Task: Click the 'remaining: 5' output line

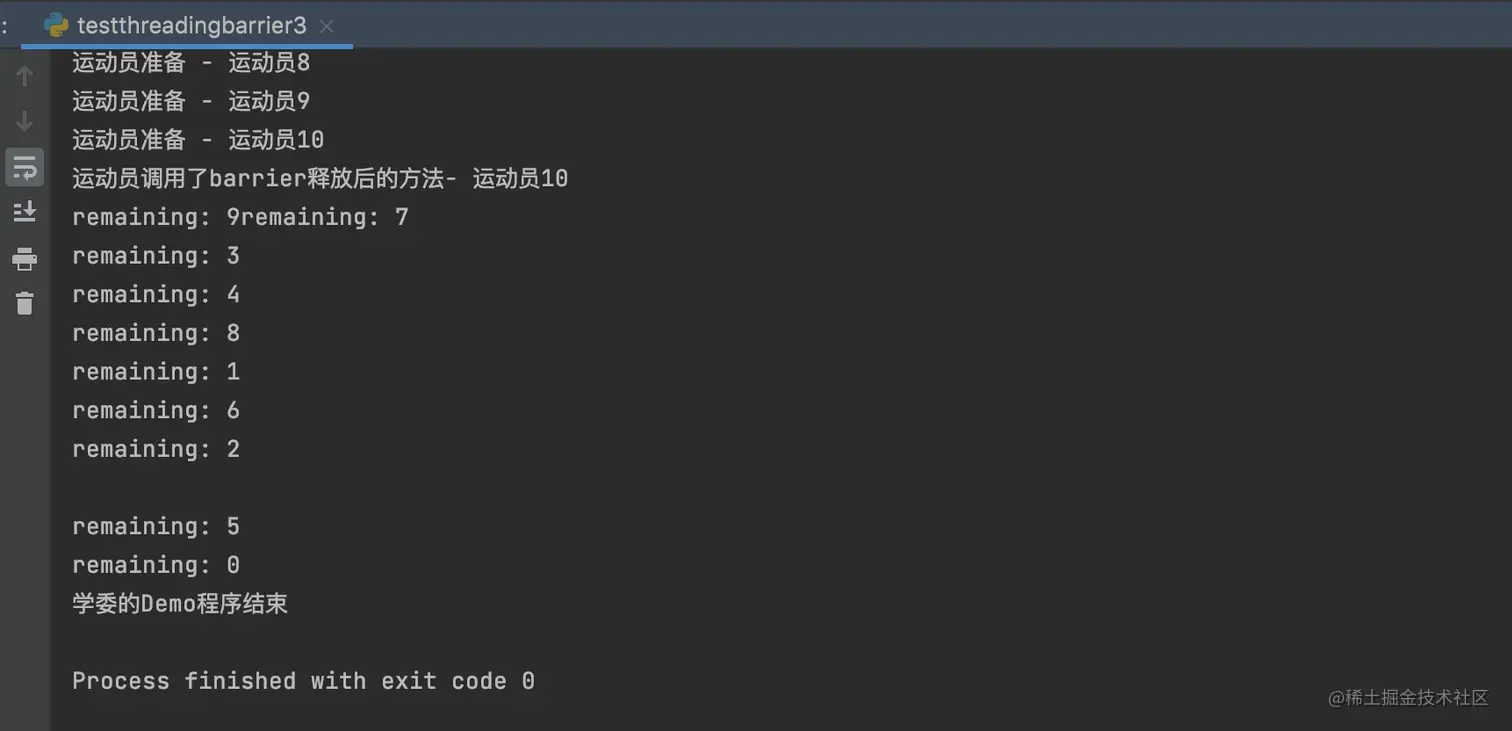Action: (156, 526)
